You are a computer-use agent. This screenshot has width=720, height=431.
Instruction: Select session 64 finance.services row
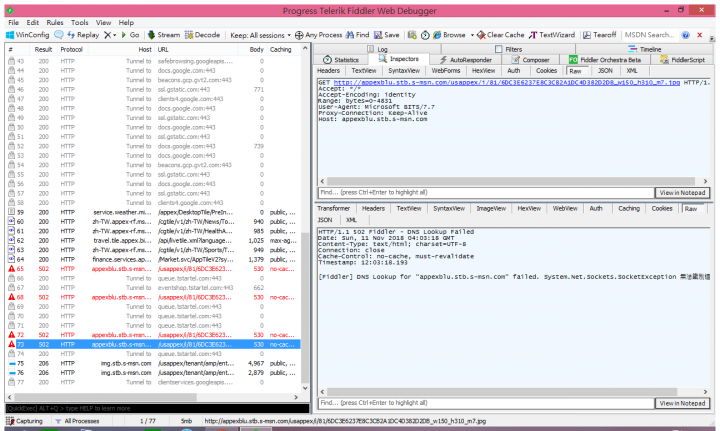point(153,259)
